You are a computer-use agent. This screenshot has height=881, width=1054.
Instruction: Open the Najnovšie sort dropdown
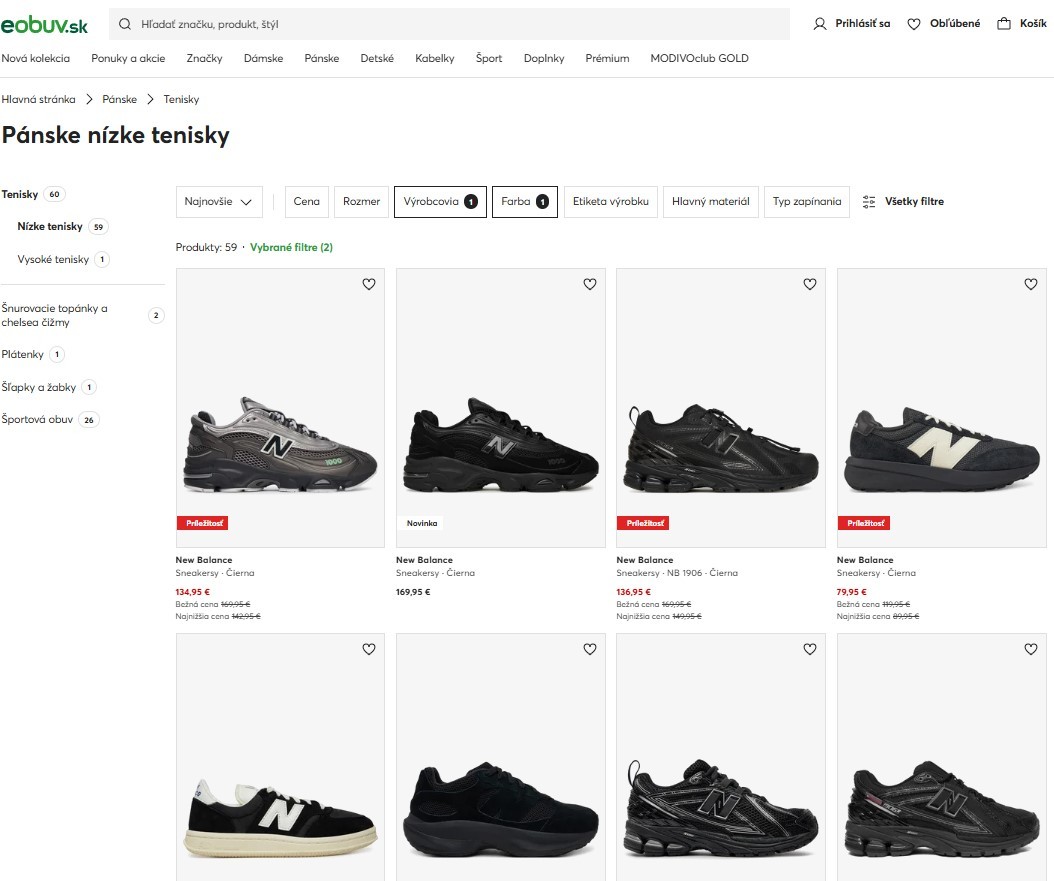219,202
